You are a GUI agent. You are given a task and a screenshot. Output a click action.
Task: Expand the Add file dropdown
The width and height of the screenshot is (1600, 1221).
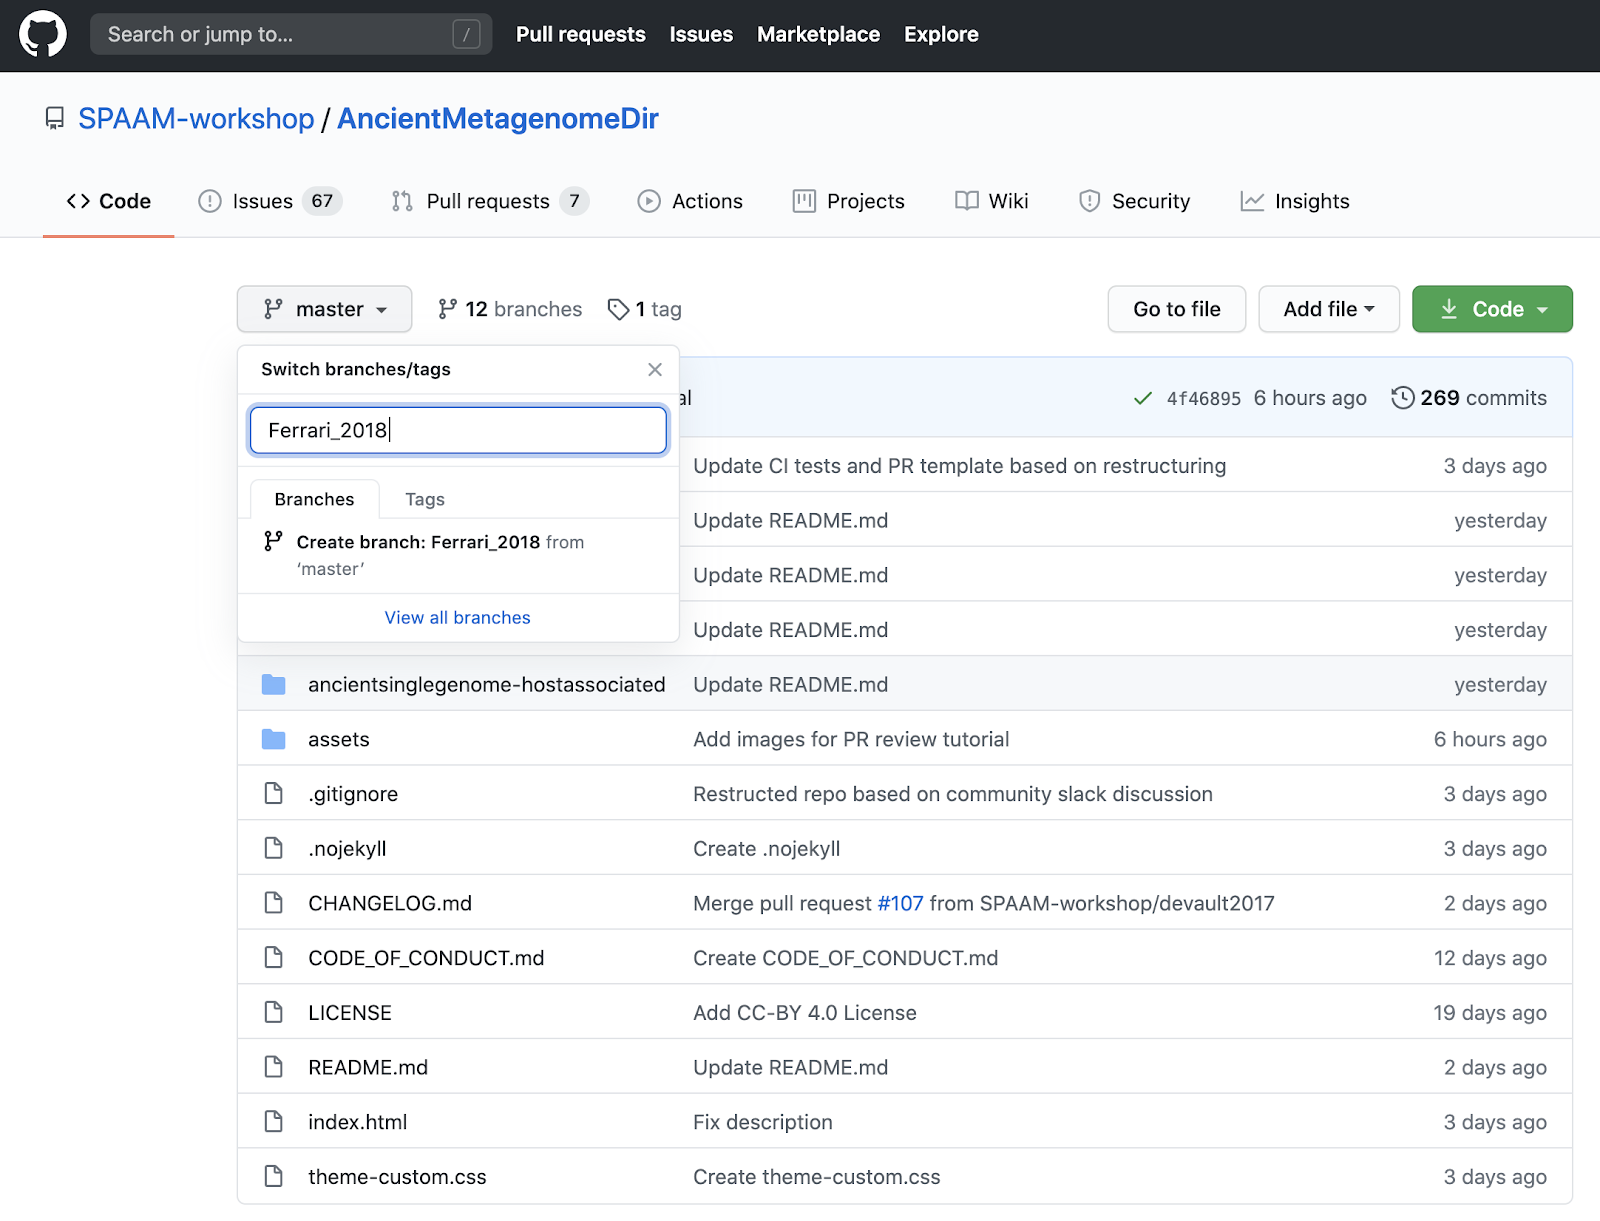click(x=1328, y=310)
